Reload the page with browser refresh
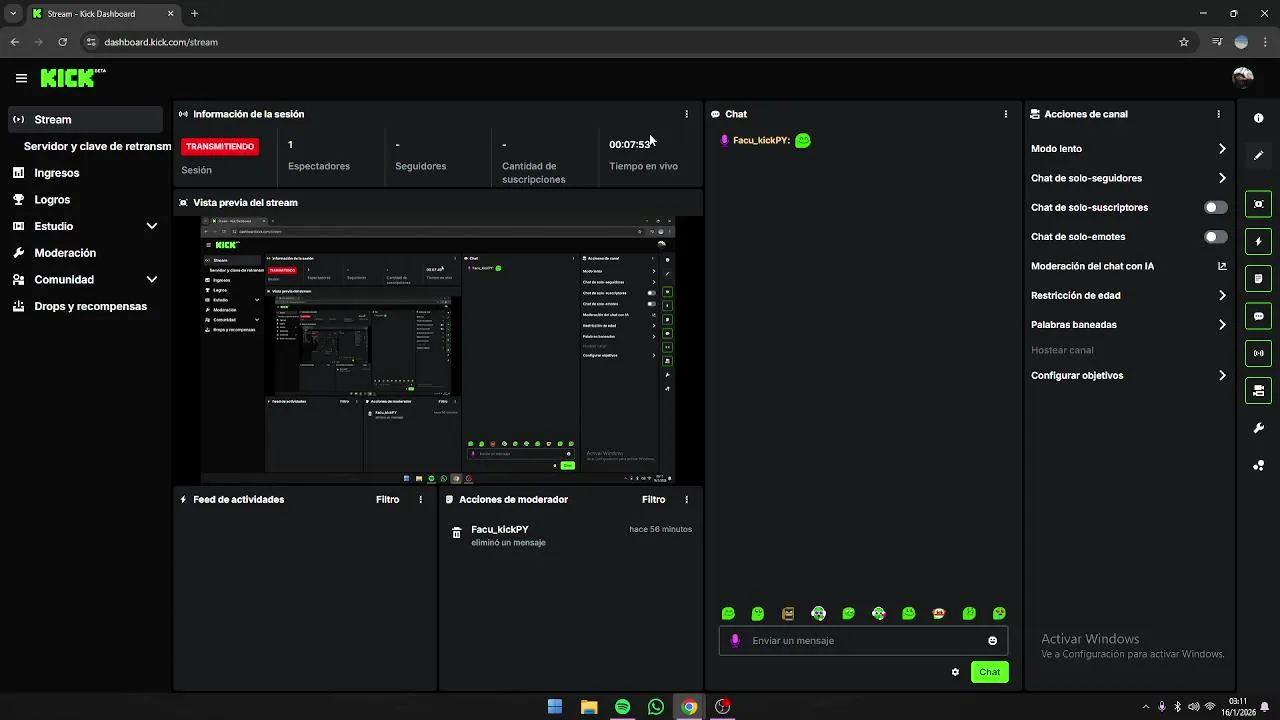This screenshot has height=720, width=1280. coord(62,42)
